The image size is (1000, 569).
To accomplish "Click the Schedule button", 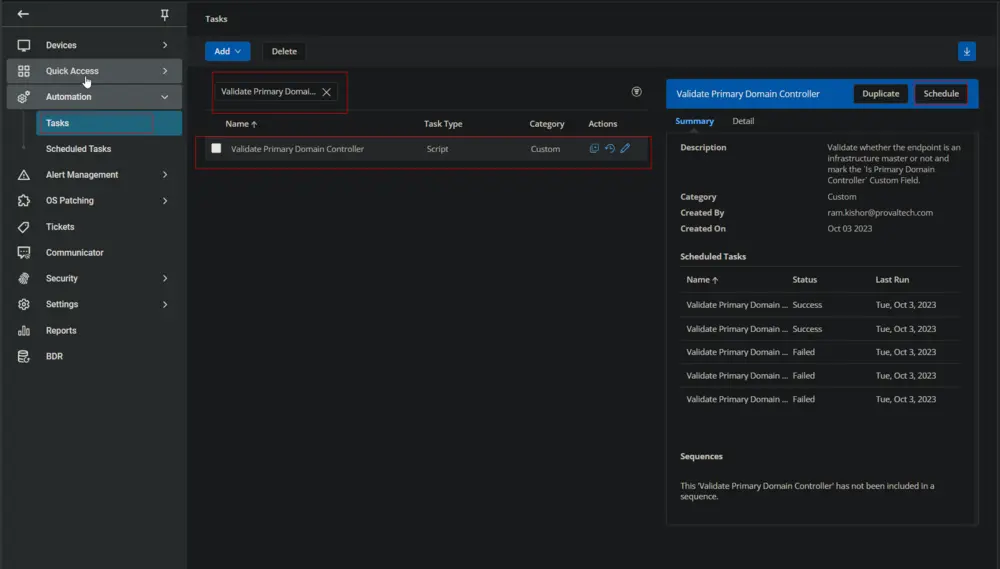I will tap(941, 94).
